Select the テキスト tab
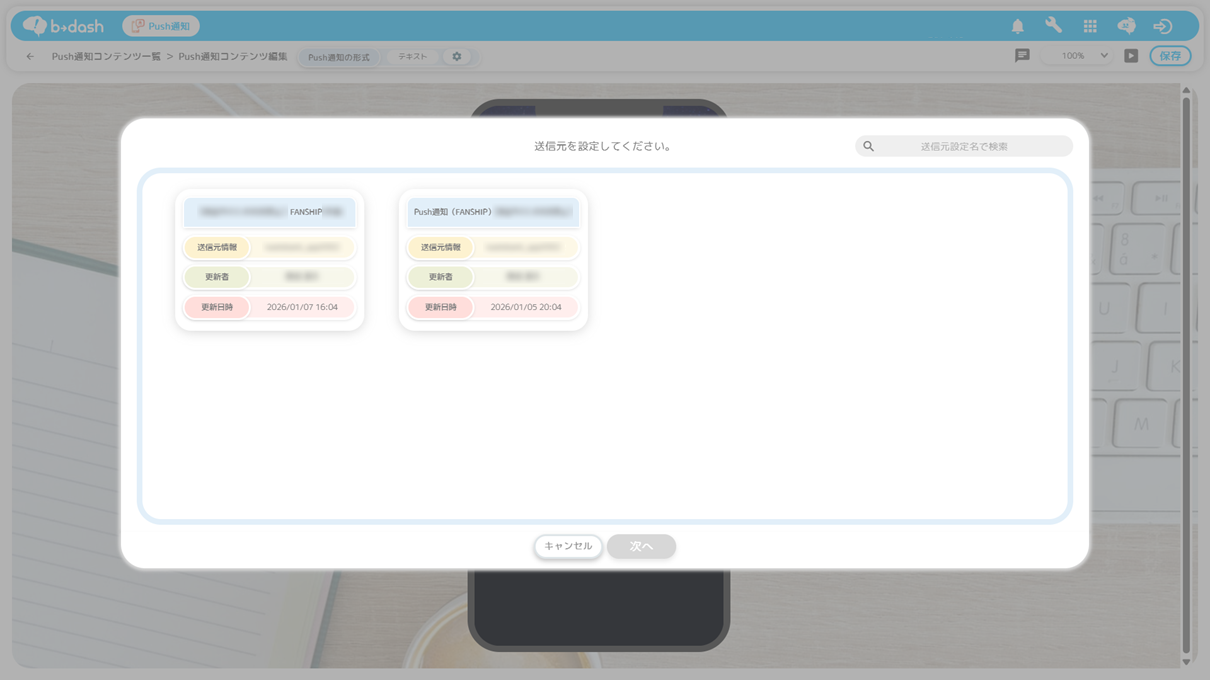This screenshot has width=1210, height=680. click(412, 57)
